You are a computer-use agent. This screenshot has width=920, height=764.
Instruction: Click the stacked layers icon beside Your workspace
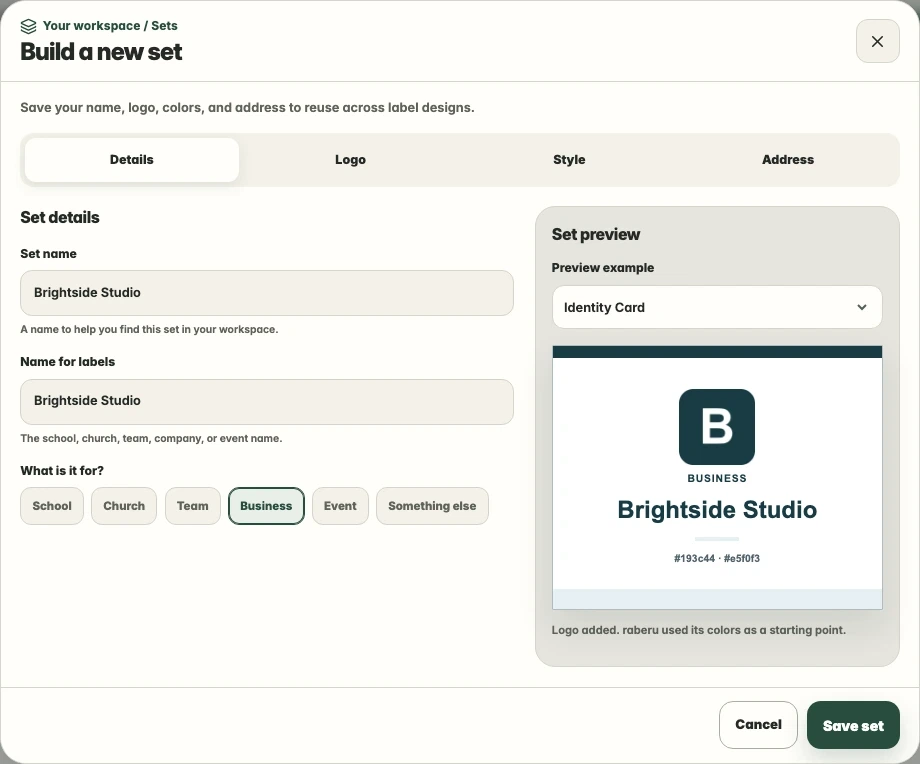pyautogui.click(x=28, y=26)
